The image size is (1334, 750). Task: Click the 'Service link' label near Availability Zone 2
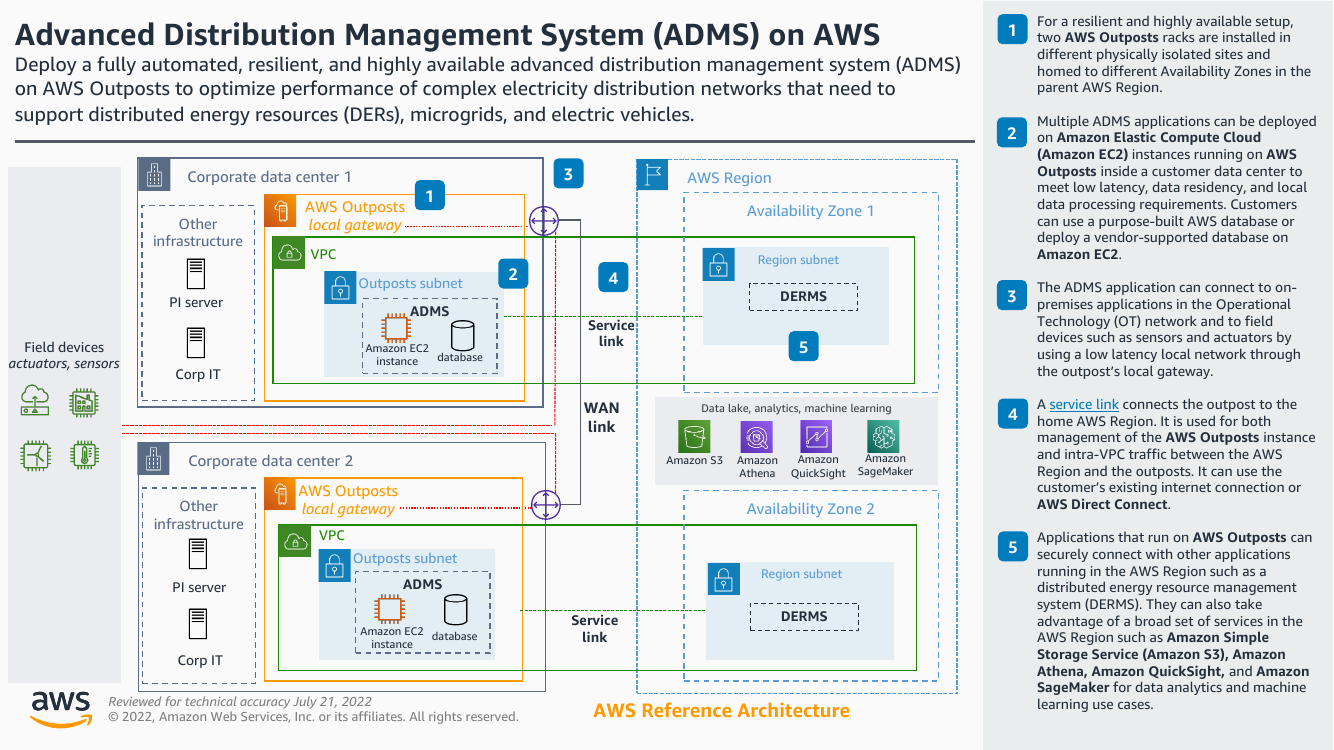[595, 628]
